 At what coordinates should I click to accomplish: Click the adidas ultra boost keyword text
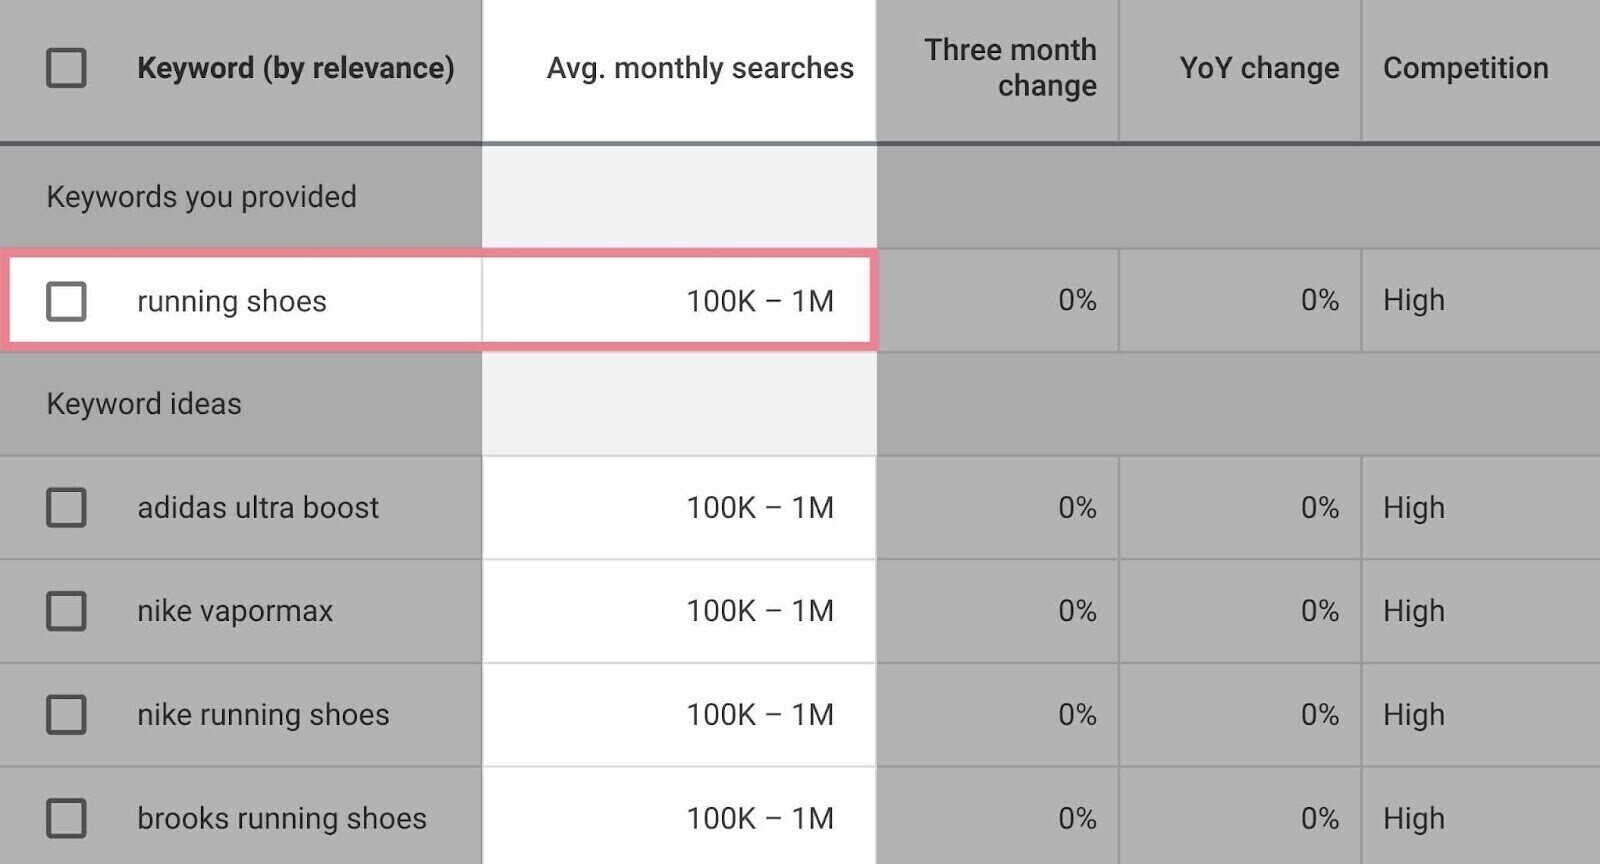(x=257, y=507)
